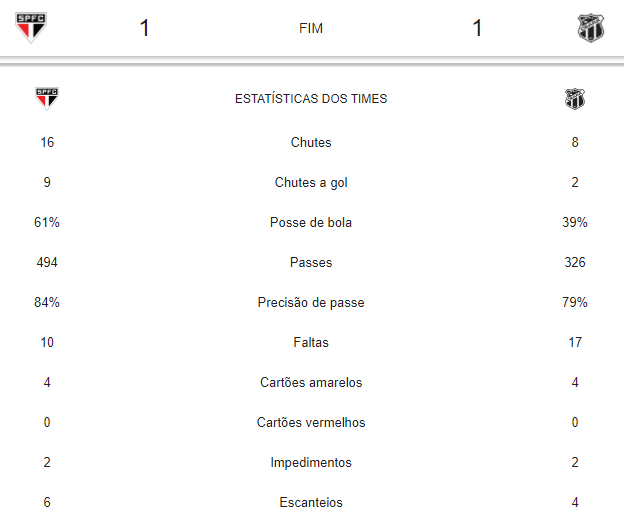Click the Cartões amarelos label
Viewport: 624px width, 530px height.
[311, 383]
